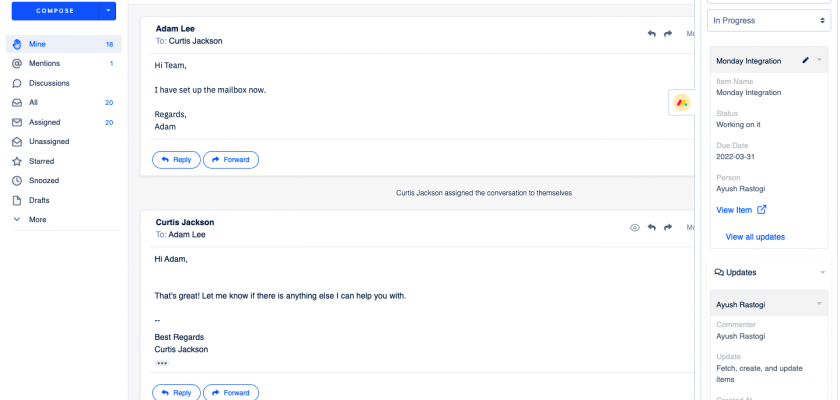Screen dimensions: 840x400
Task: Collapse the Monday Integration panel
Action: coord(820,61)
